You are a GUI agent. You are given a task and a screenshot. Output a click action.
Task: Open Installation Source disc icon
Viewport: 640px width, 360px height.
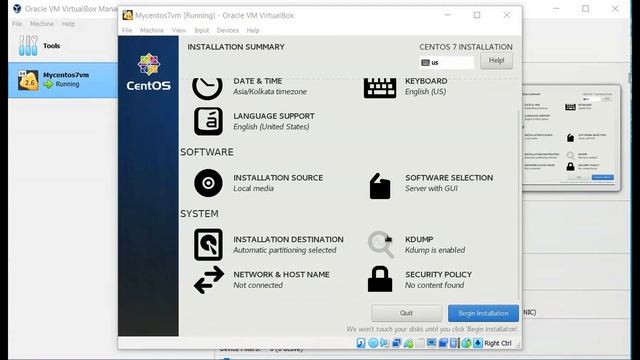(x=208, y=183)
